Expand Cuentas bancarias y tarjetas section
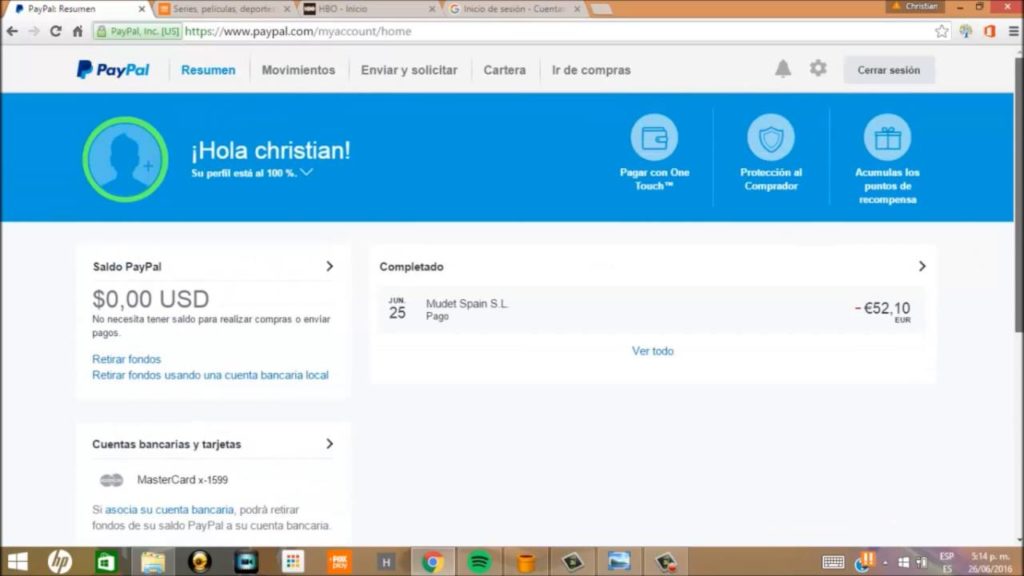Screen dimensions: 1024x576 [x=329, y=443]
